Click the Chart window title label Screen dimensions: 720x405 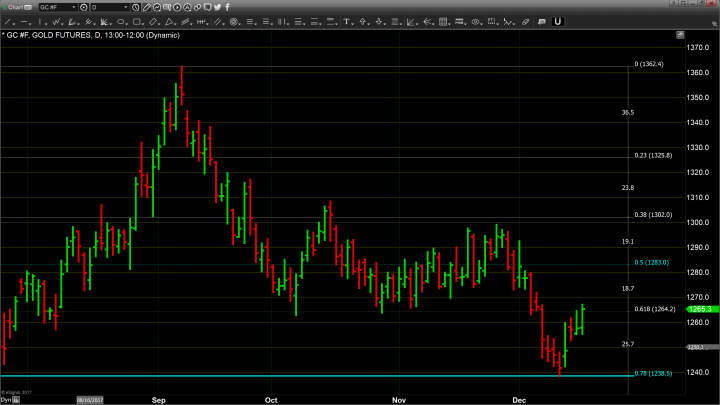(x=16, y=7)
